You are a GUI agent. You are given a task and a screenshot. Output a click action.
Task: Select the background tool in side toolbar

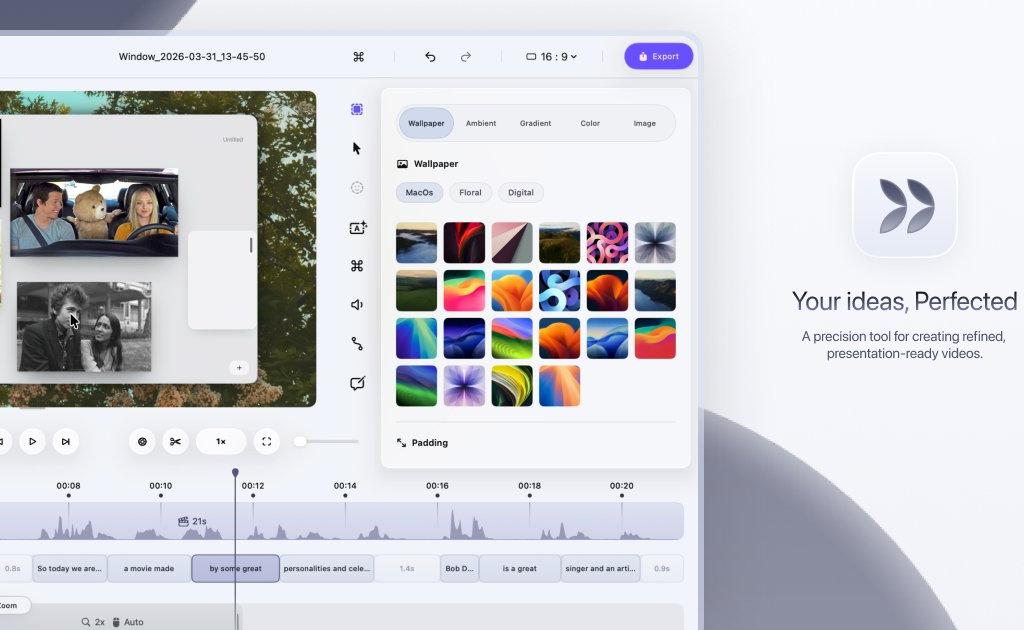(x=357, y=109)
